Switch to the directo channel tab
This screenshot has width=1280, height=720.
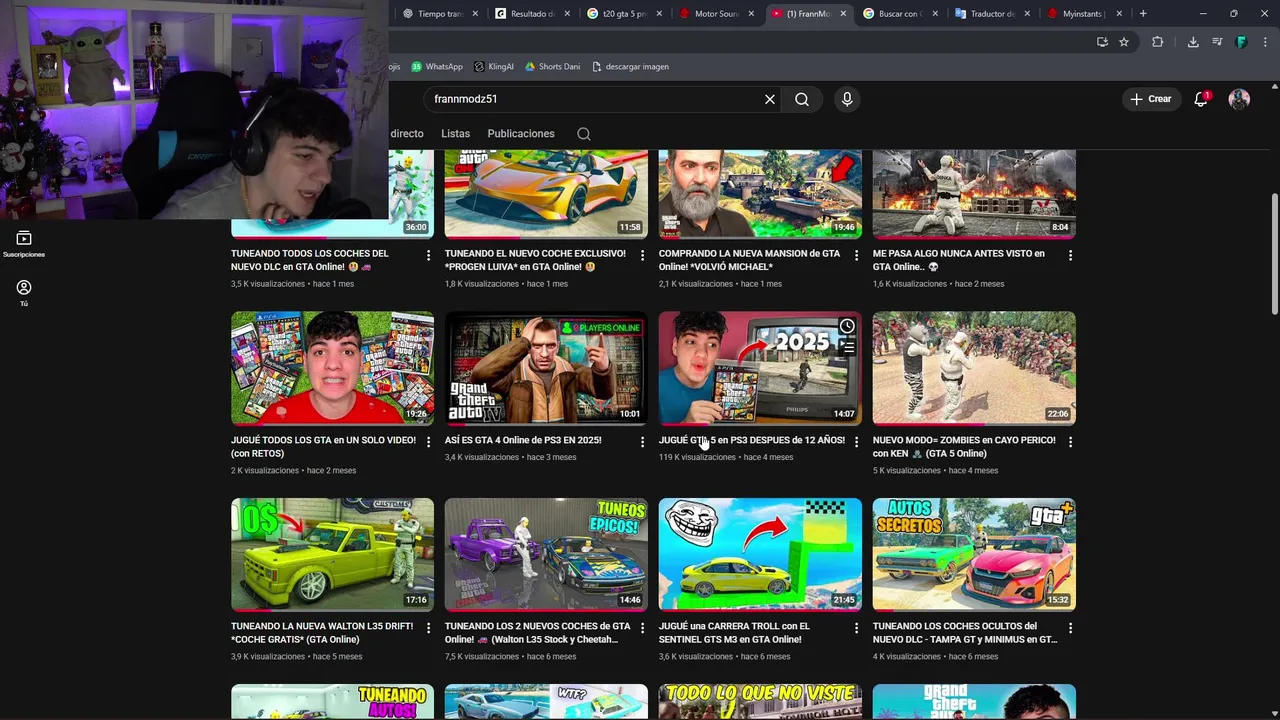(407, 134)
